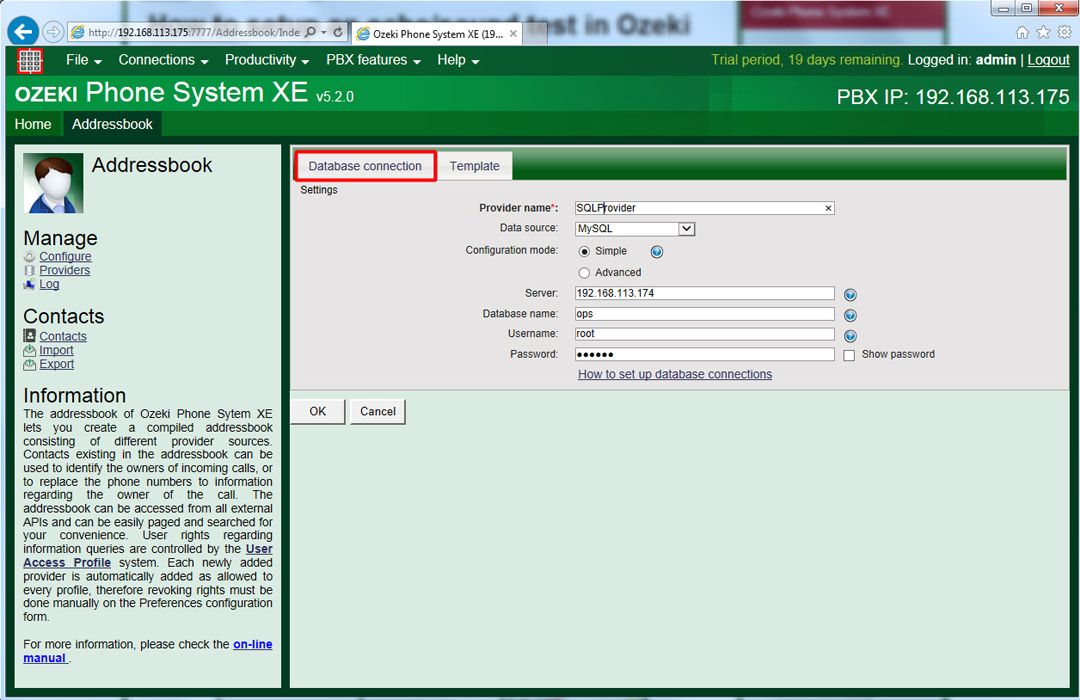The image size is (1080, 700).
Task: Open the Providers link
Action: pos(65,270)
